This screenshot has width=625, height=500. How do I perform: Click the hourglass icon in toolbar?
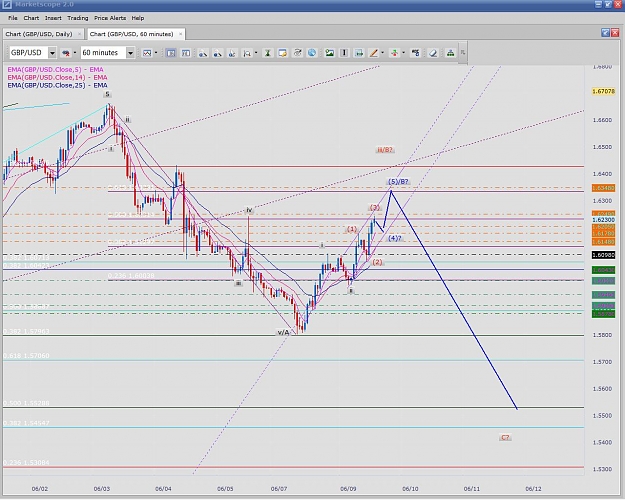[267, 53]
